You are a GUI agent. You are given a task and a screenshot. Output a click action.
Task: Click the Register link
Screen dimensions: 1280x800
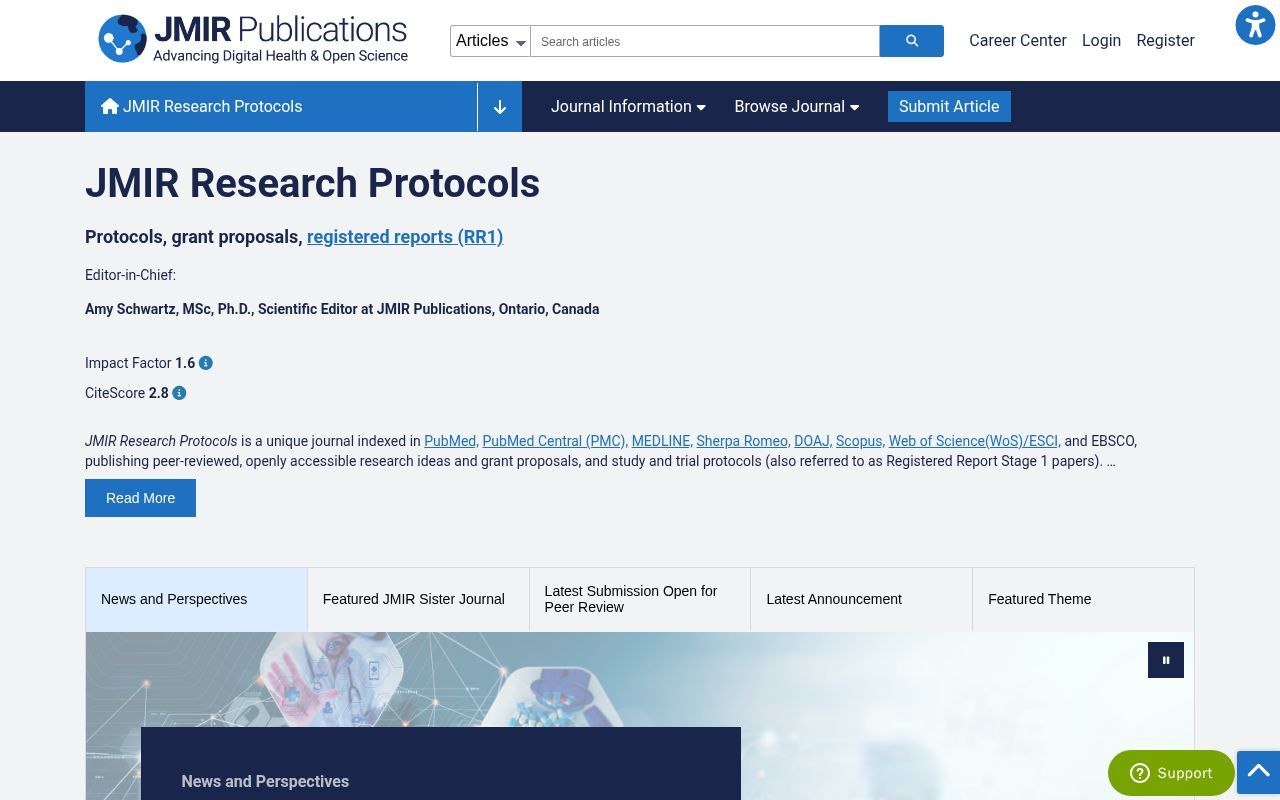[1165, 41]
